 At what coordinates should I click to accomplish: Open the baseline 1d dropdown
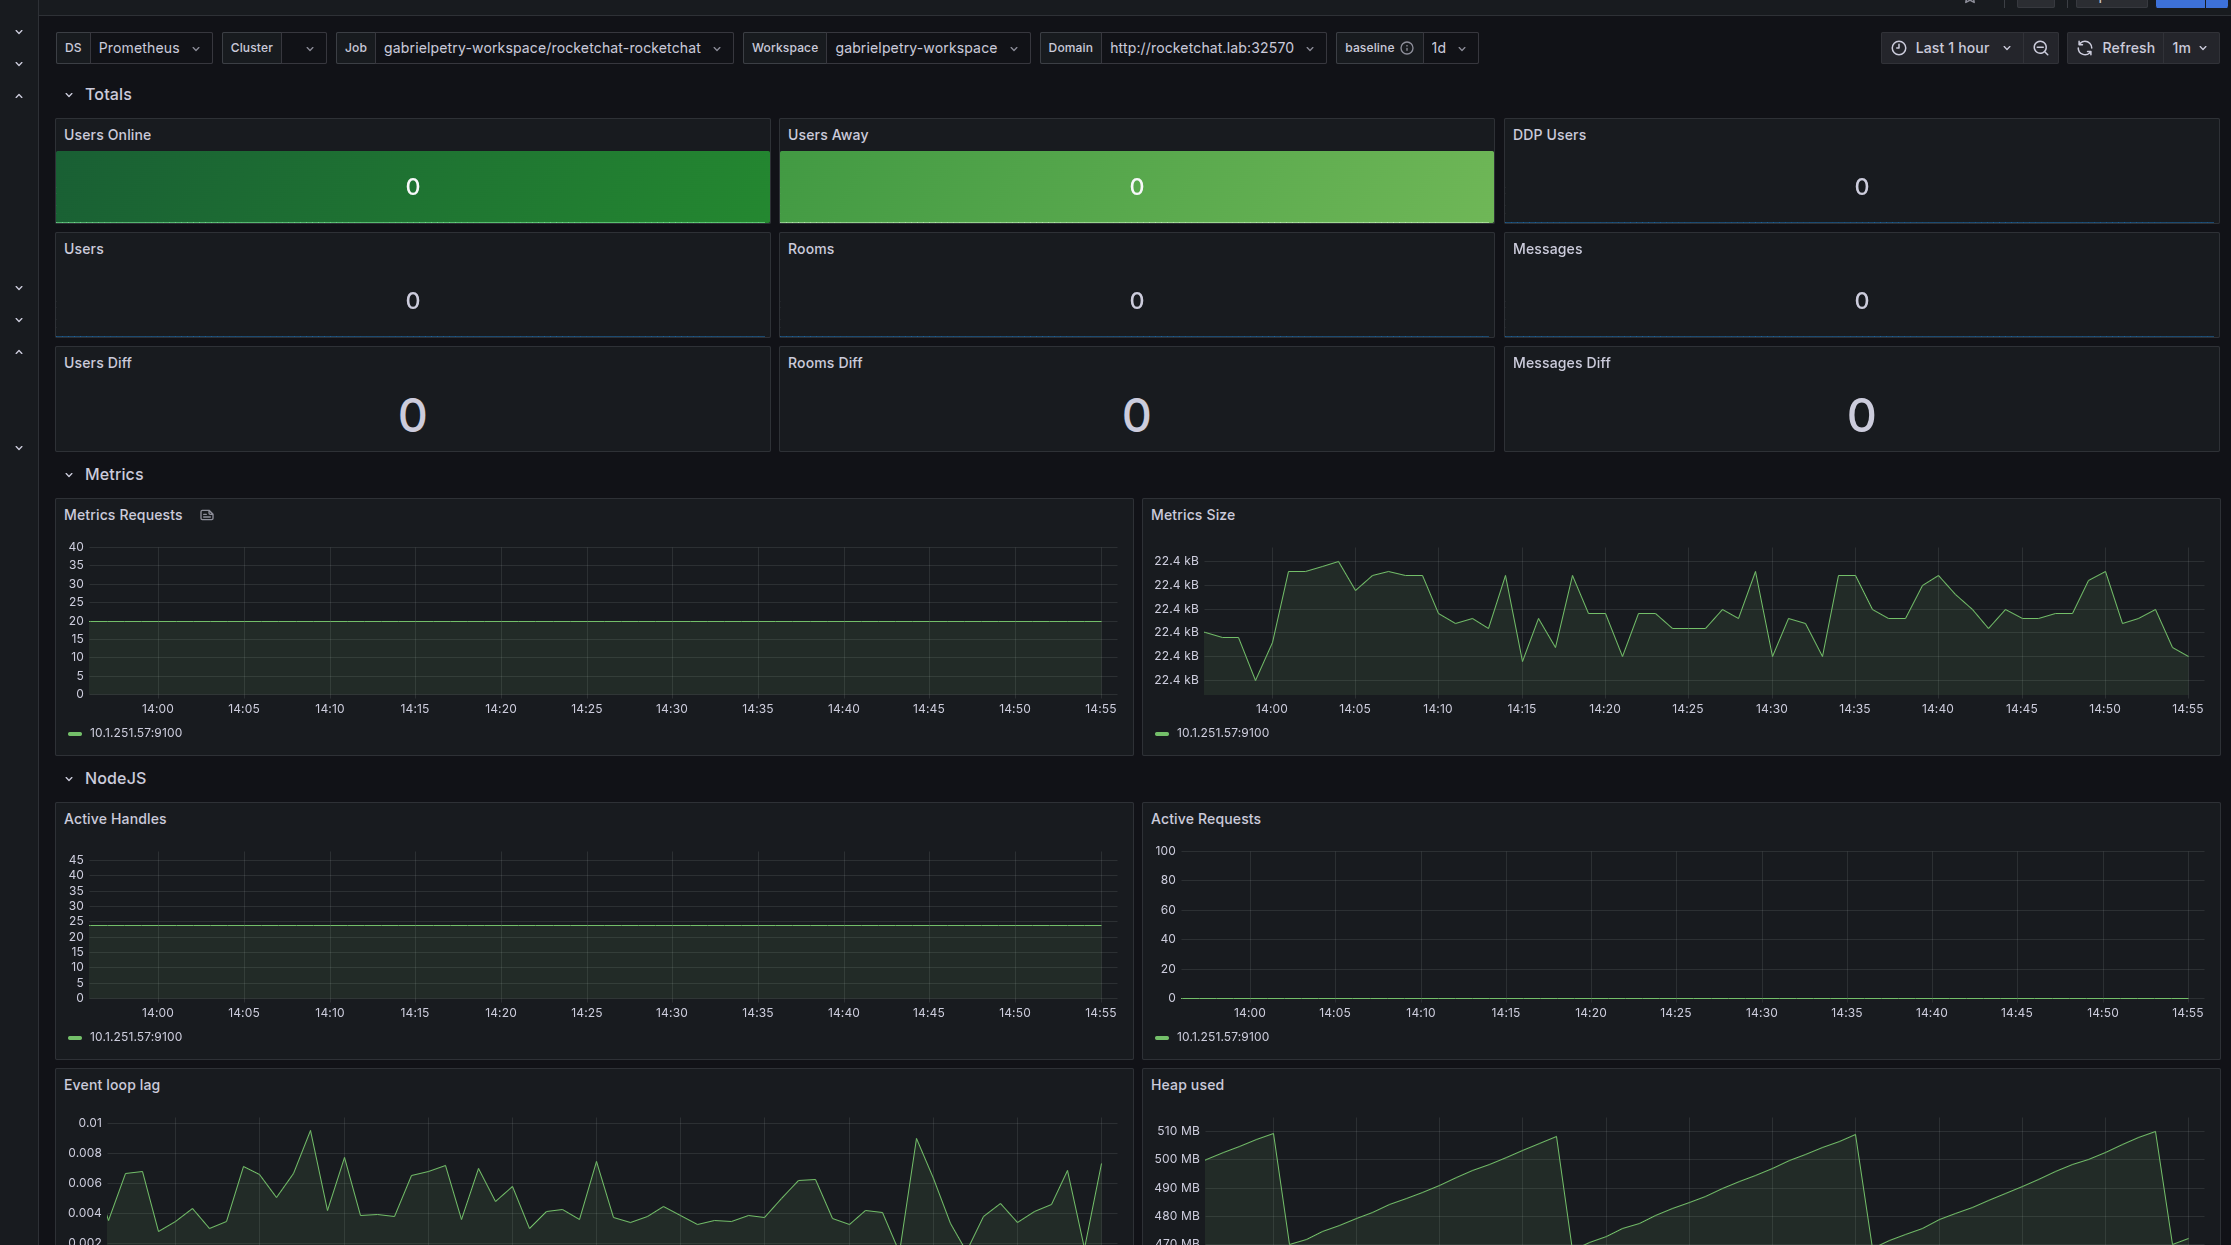pos(1448,48)
